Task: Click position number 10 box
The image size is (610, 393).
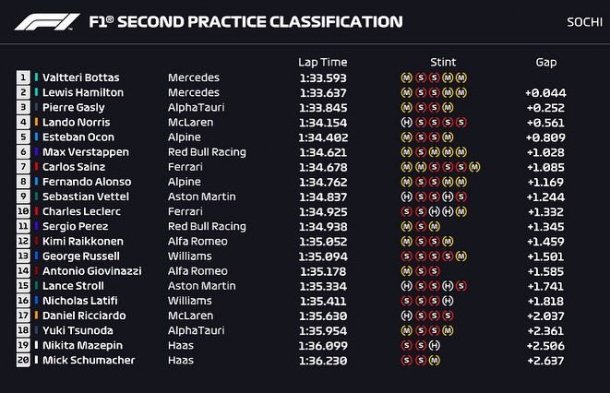Action: (x=23, y=211)
